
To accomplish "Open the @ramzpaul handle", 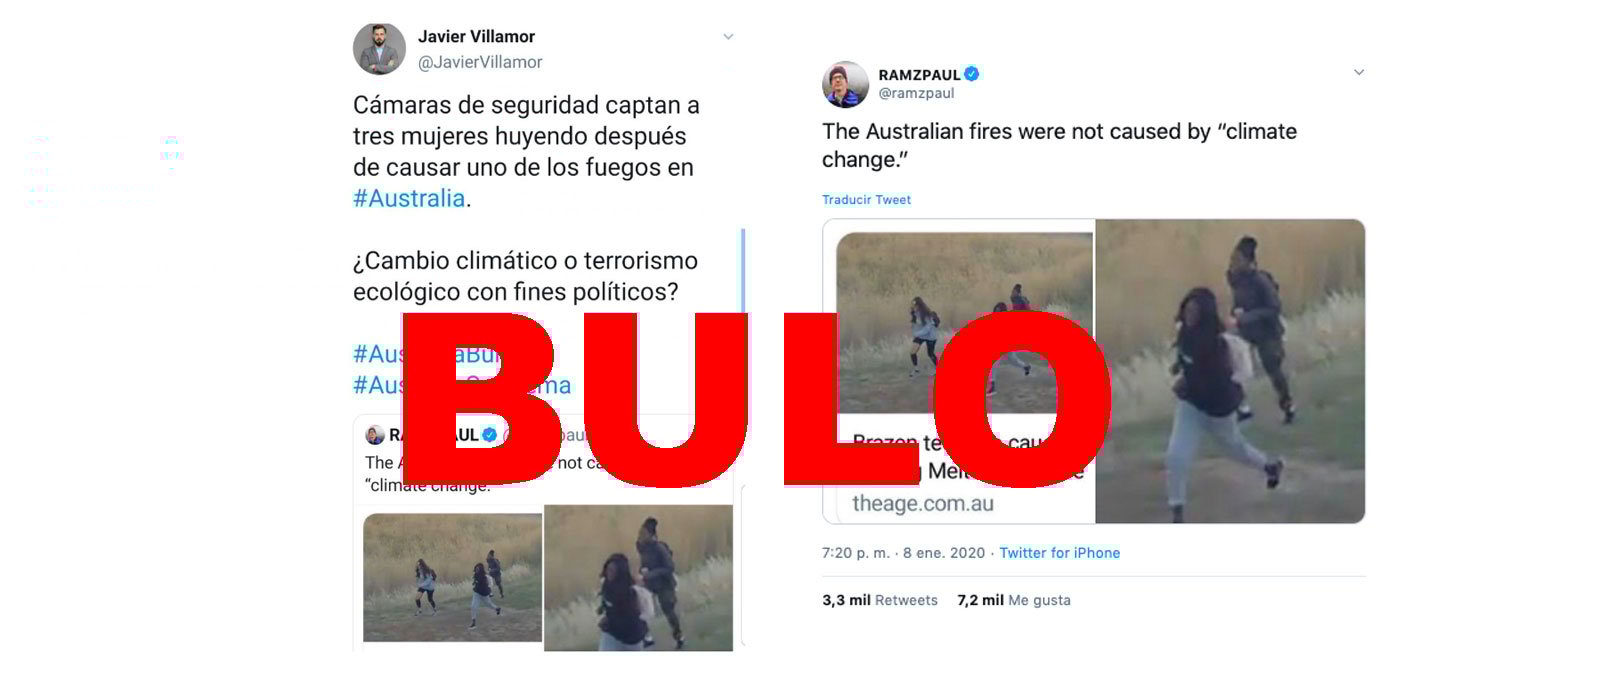I will click(916, 93).
